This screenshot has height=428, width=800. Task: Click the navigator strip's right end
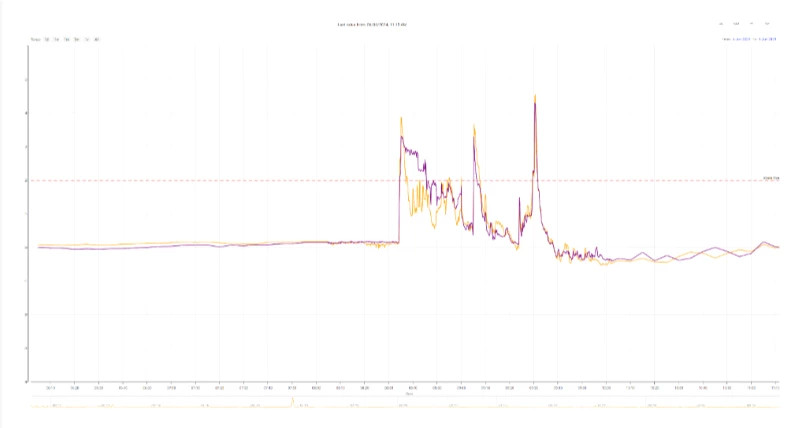pyautogui.click(x=778, y=404)
